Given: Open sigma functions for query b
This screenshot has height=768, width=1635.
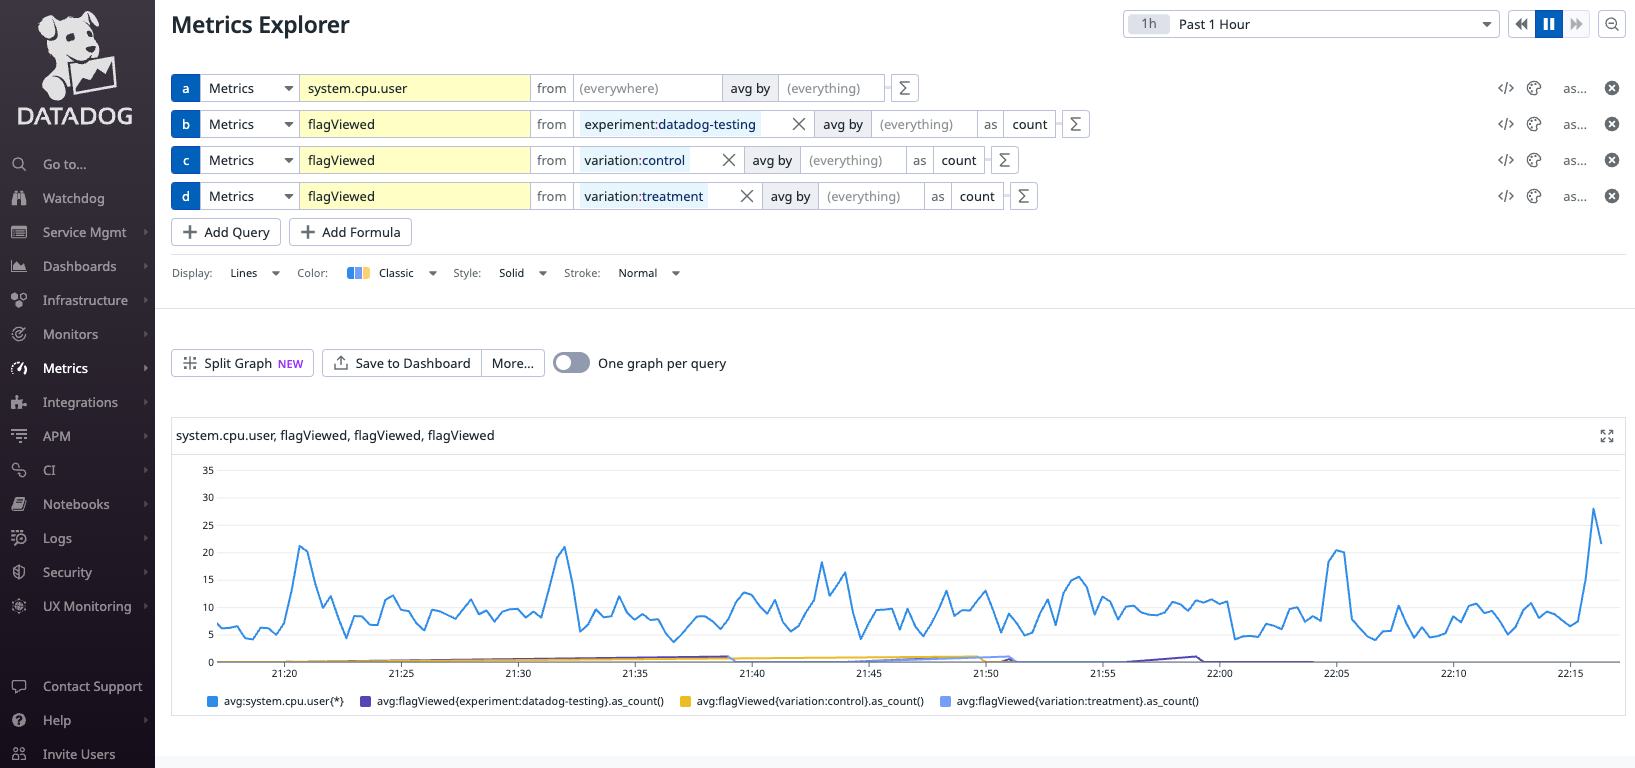Looking at the screenshot, I should (1075, 124).
